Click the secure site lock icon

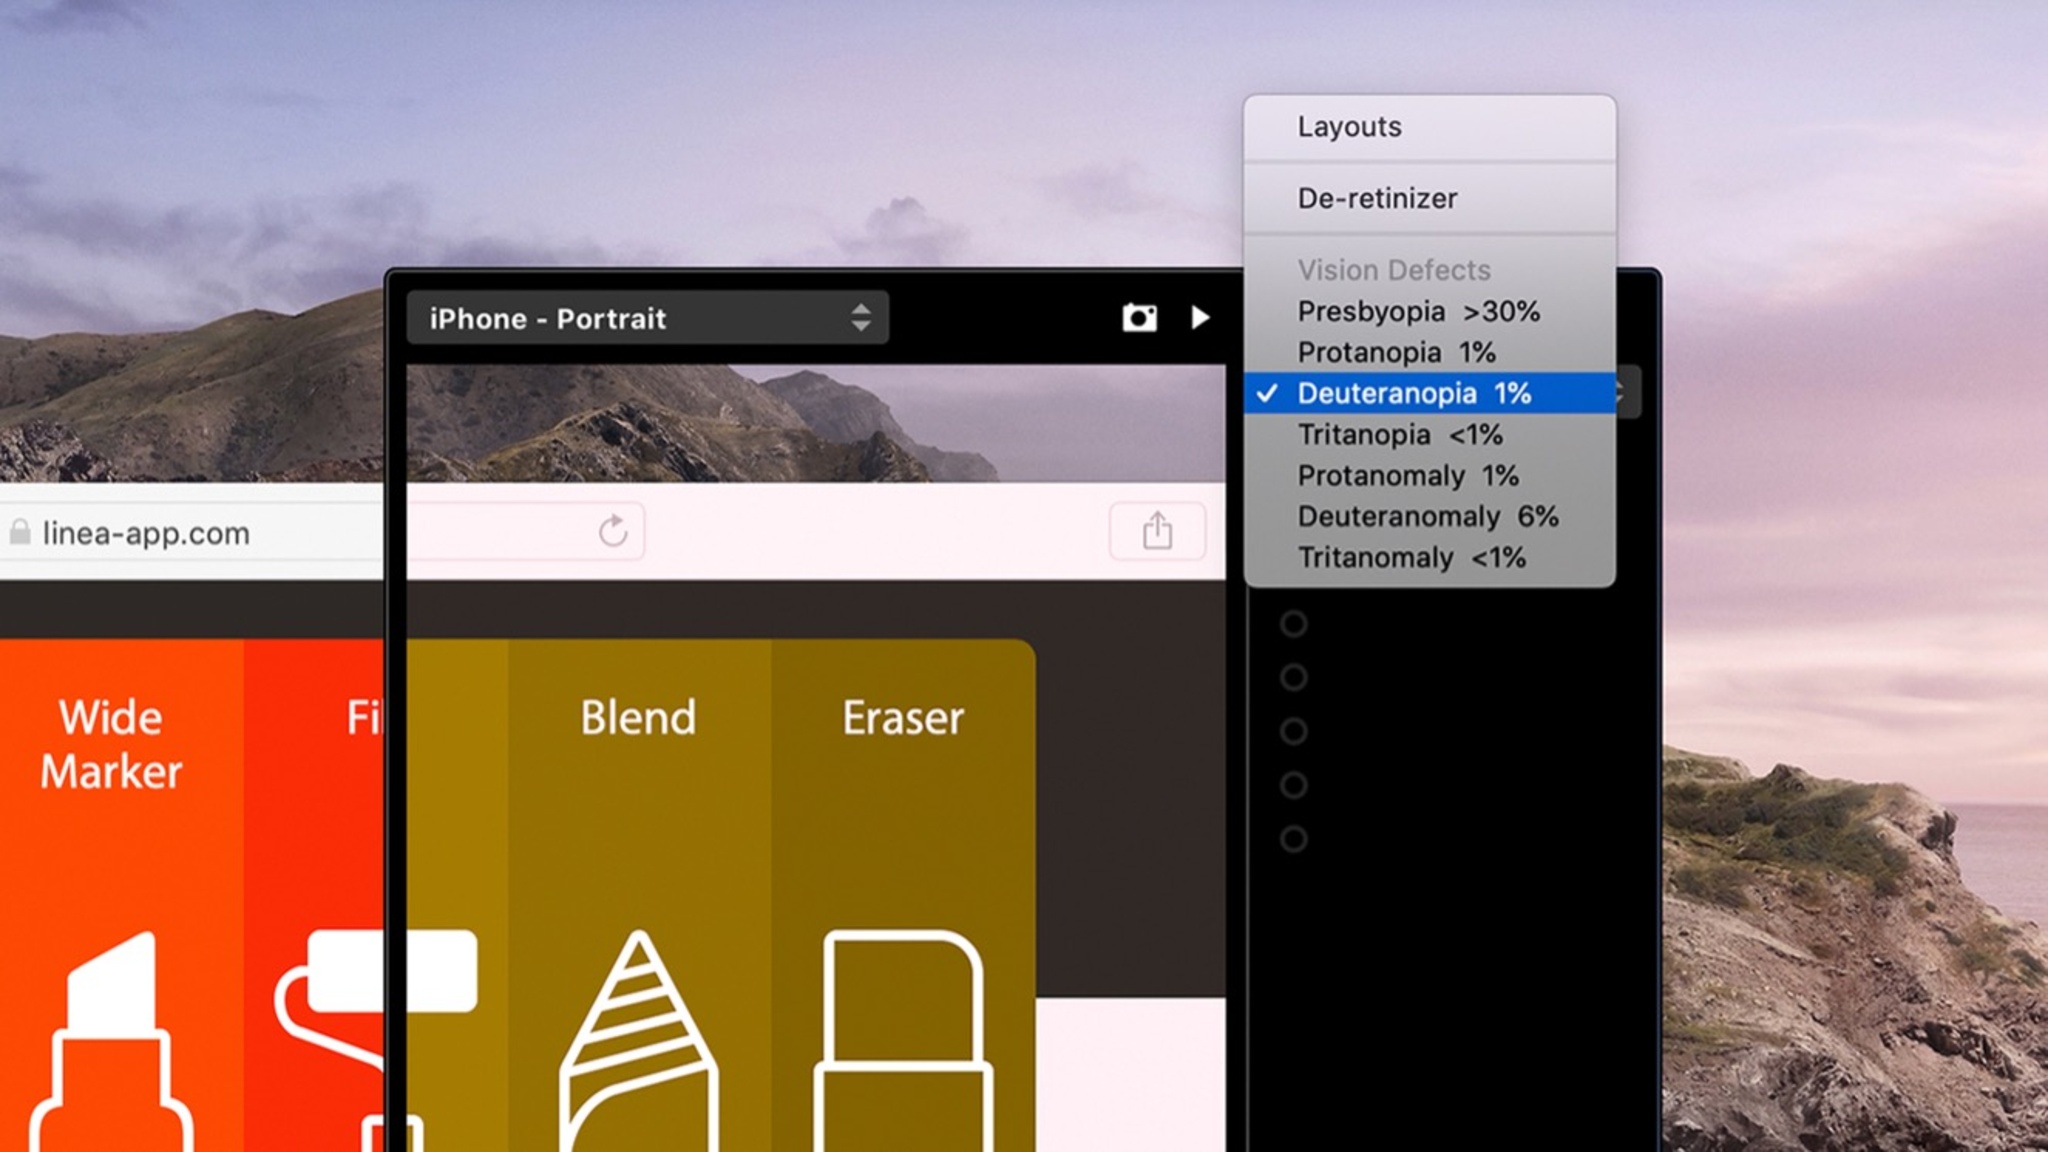(23, 532)
